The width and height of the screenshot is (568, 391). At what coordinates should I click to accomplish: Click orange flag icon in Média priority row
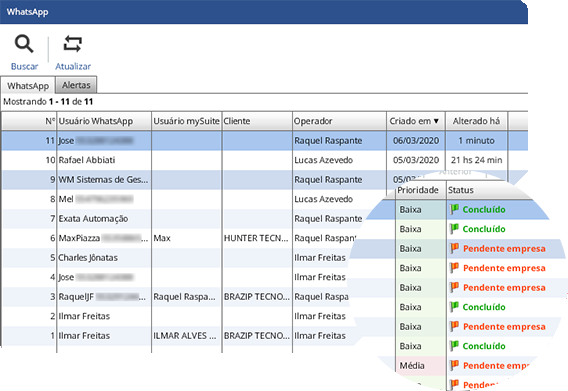[x=454, y=365]
